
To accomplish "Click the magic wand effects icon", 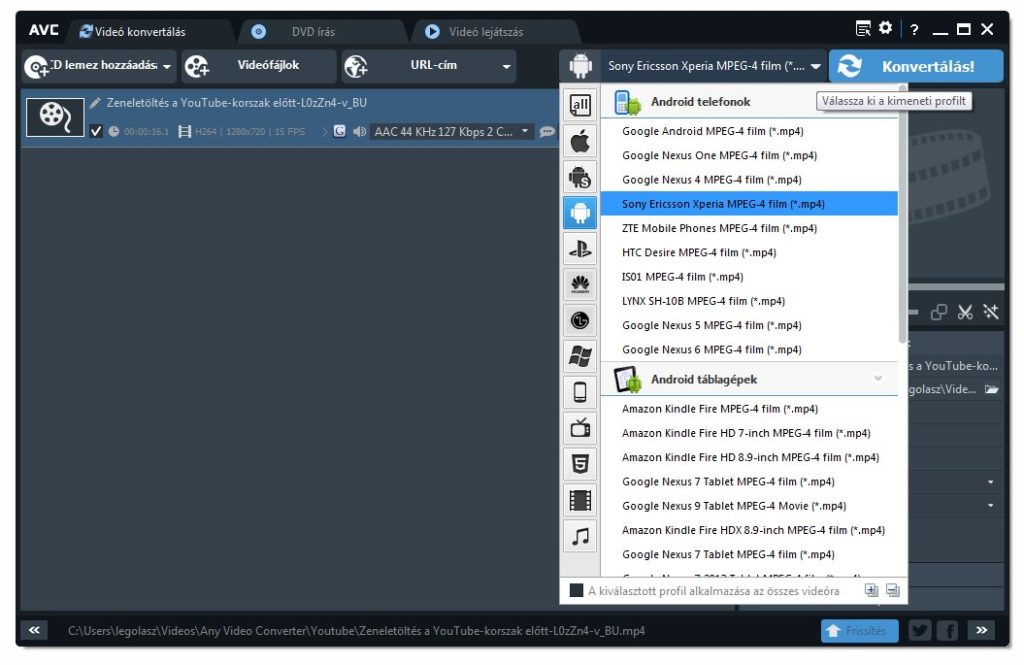I will (x=991, y=312).
